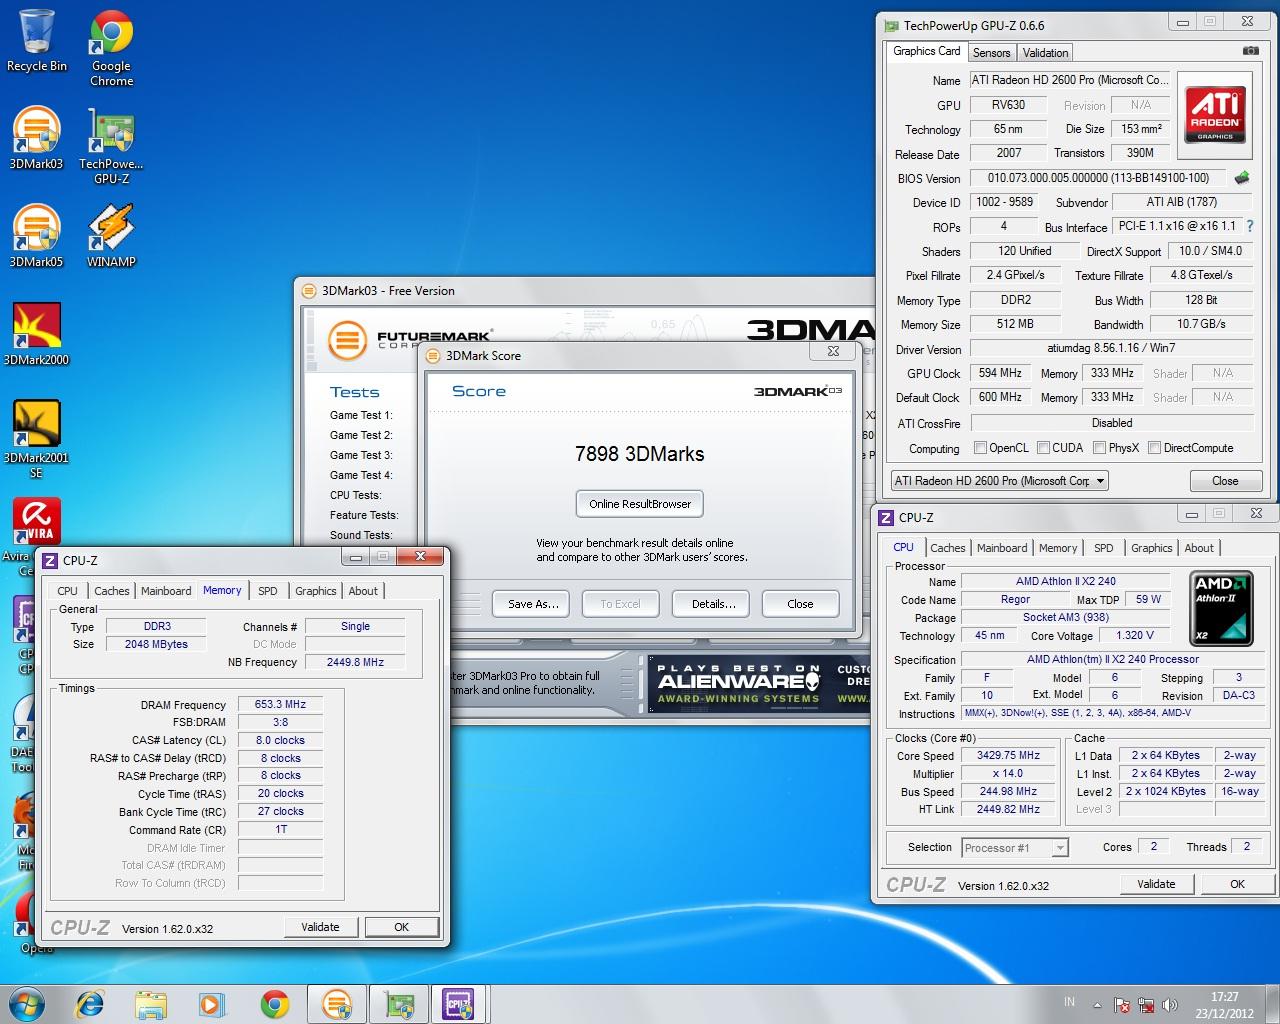1280x1024 pixels.
Task: Click the Close button in GPU-Z
Action: (1225, 481)
